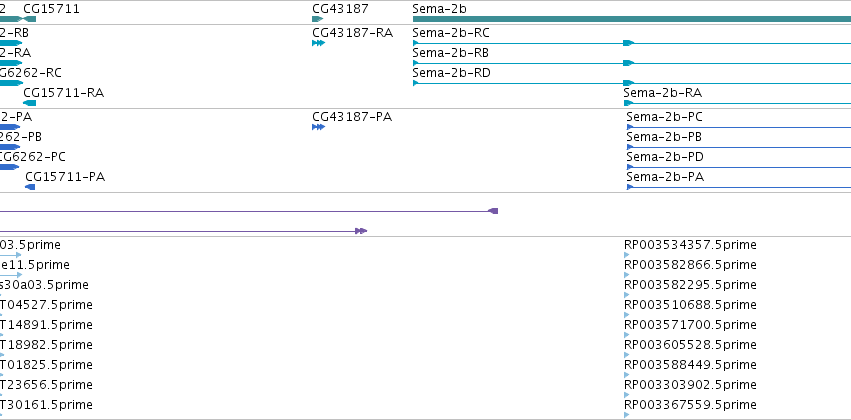Select the s30a03.5prime feature label
The width and height of the screenshot is (851, 420).
click(44, 285)
